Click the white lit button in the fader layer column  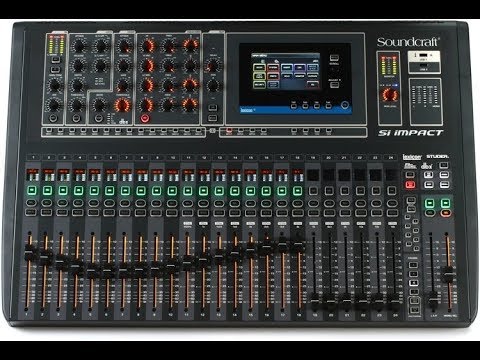413,283
